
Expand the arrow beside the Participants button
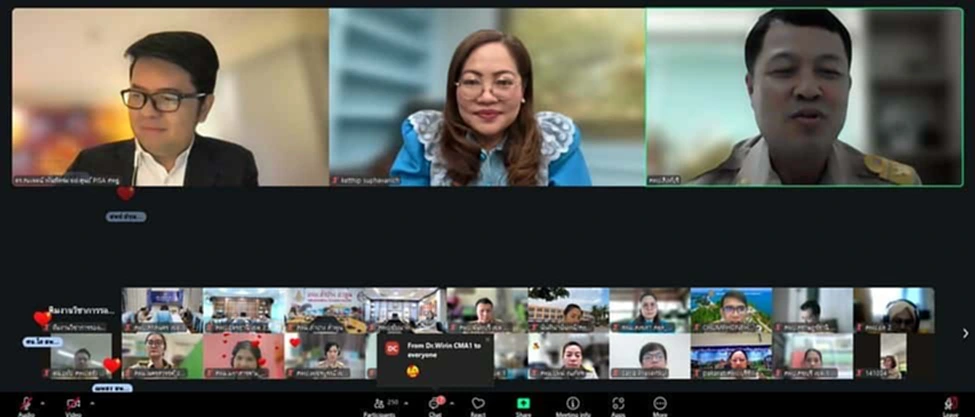pyautogui.click(x=405, y=403)
